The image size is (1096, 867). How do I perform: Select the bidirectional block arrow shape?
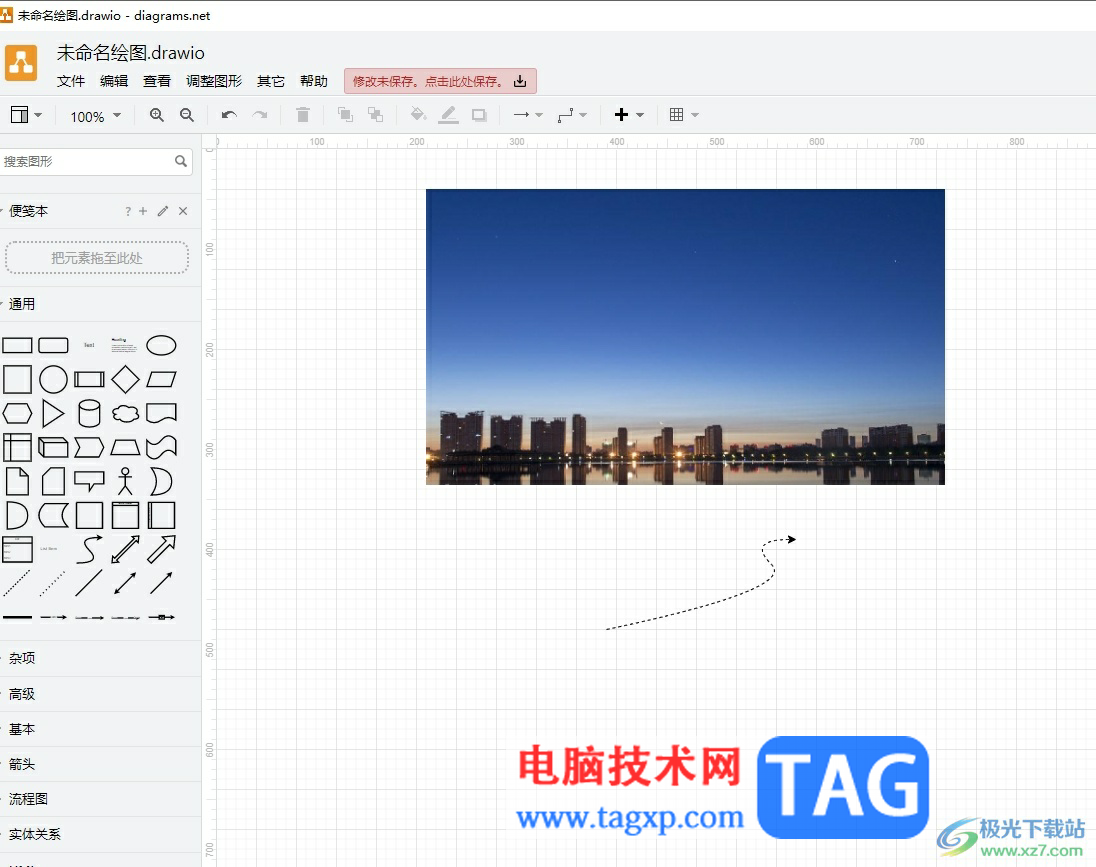point(125,549)
